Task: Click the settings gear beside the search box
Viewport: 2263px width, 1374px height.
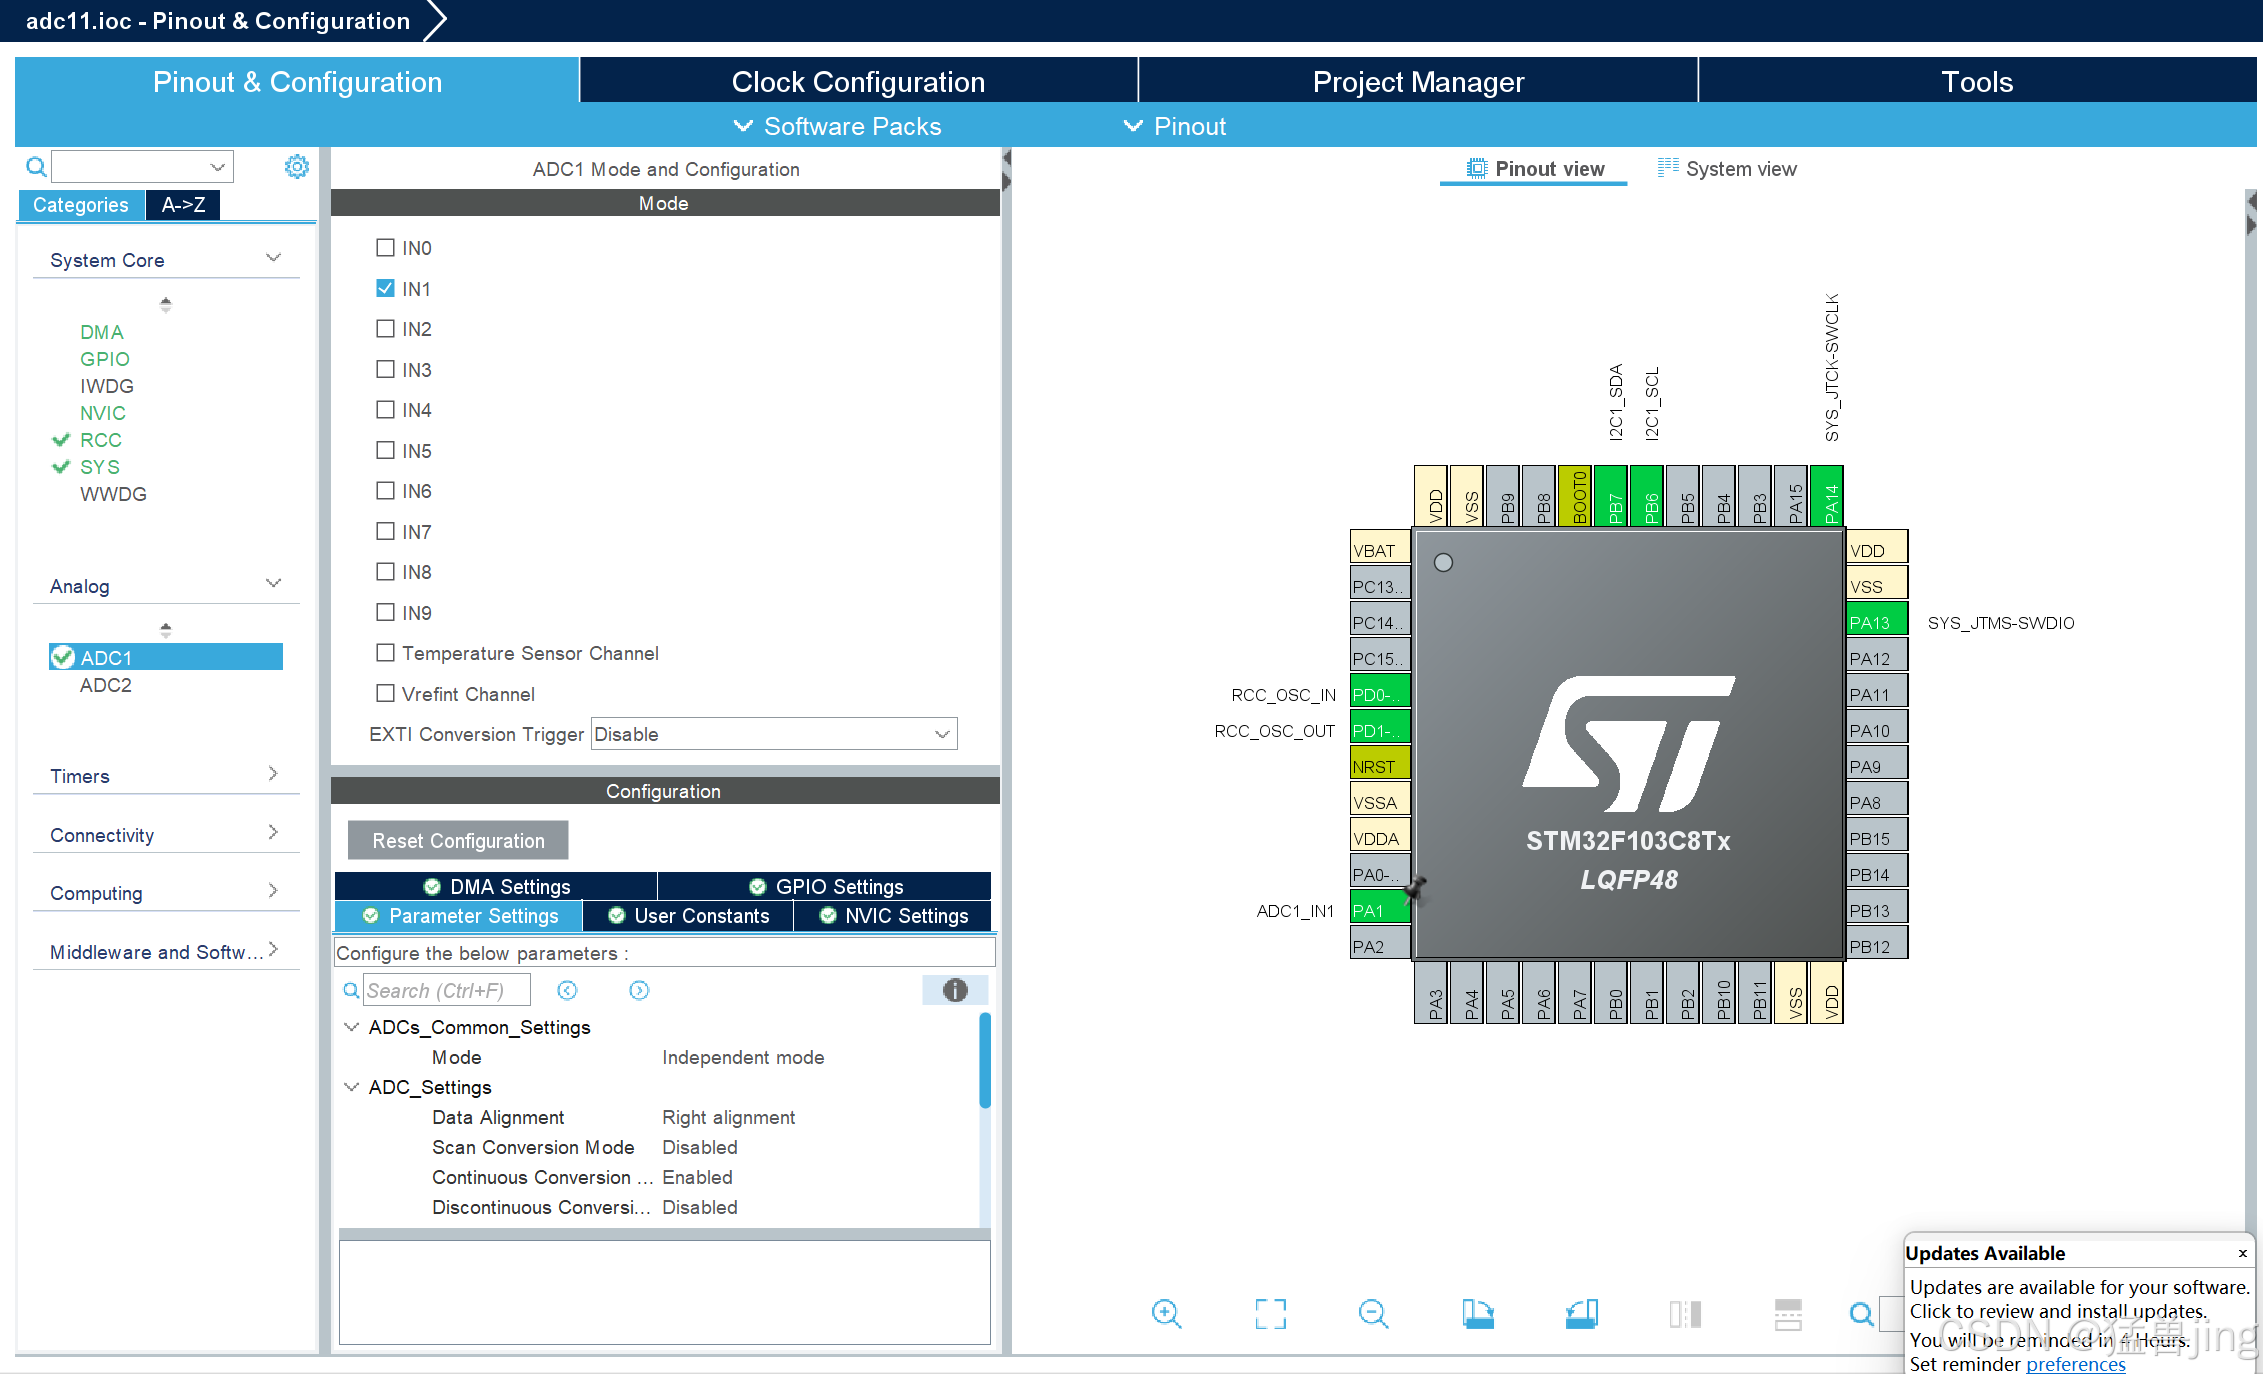Action: click(296, 166)
